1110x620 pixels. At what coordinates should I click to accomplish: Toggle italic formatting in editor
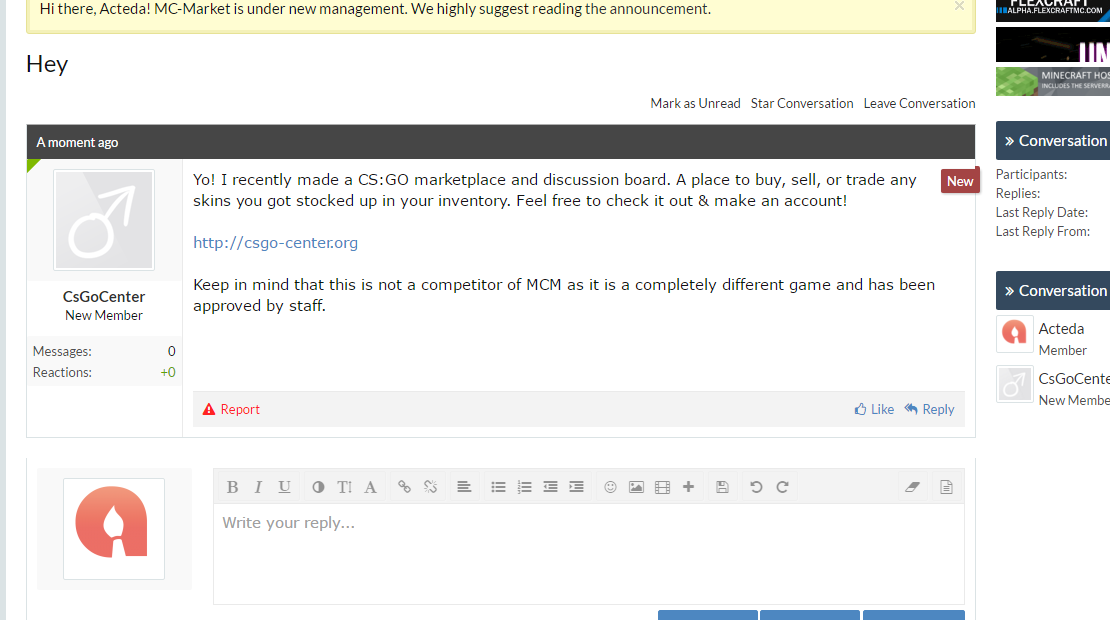[x=258, y=487]
